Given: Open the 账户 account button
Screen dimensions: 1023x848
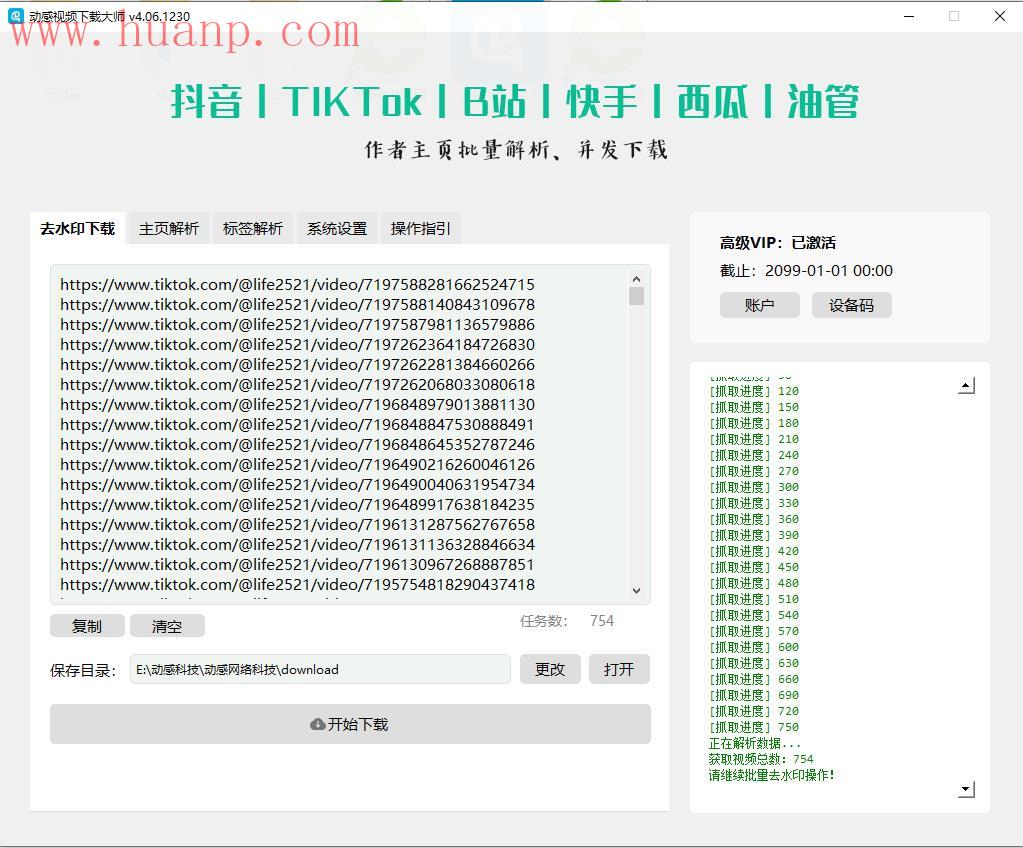Looking at the screenshot, I should 759,305.
